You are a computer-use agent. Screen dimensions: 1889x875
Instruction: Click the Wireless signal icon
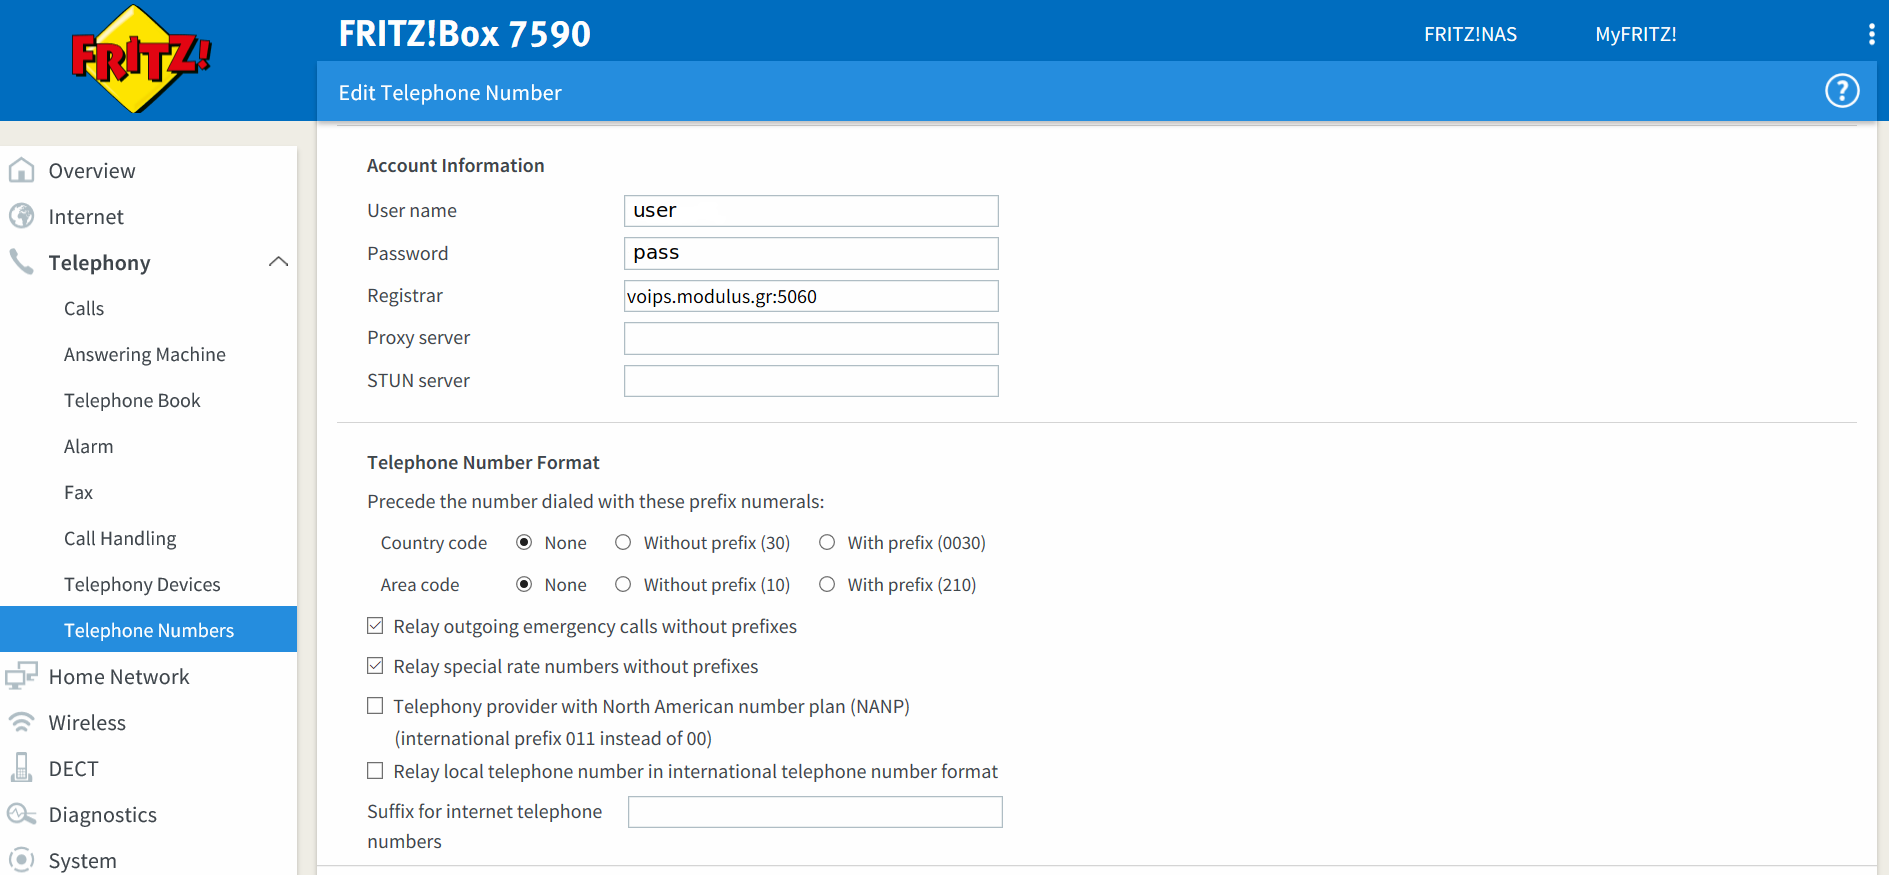click(x=21, y=722)
